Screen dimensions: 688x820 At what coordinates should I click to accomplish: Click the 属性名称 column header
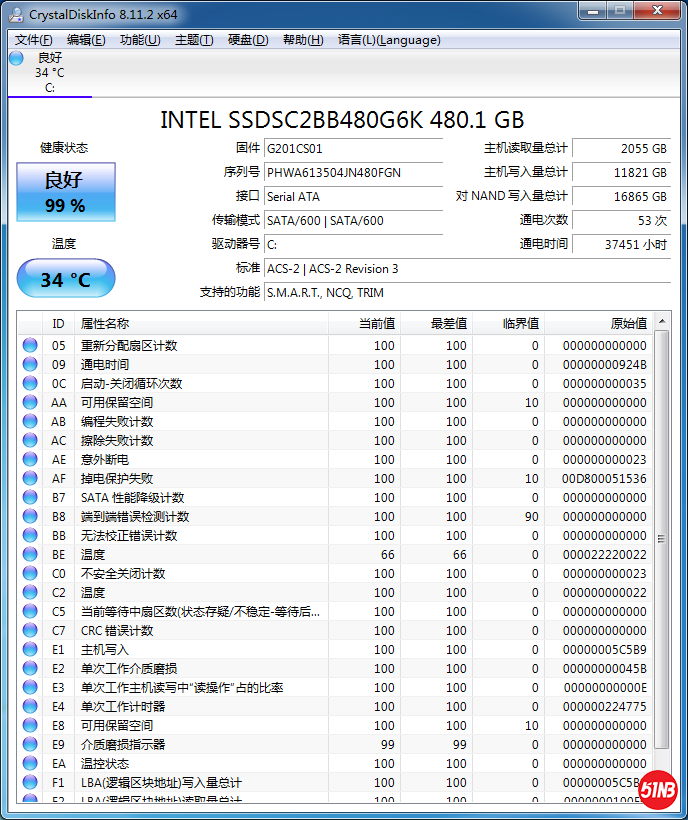pyautogui.click(x=105, y=323)
